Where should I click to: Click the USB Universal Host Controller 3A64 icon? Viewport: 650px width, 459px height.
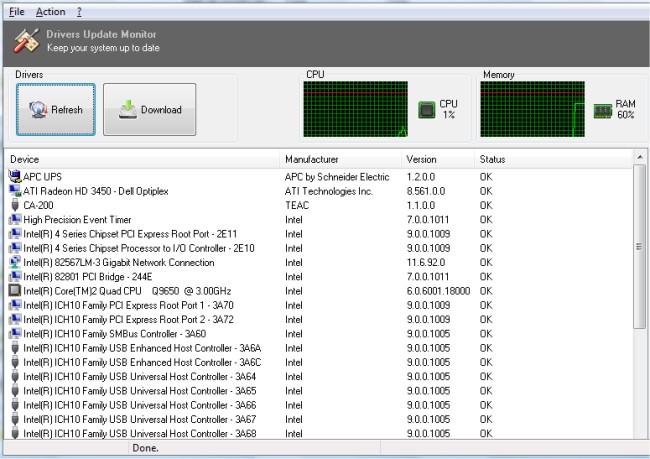pos(14,377)
